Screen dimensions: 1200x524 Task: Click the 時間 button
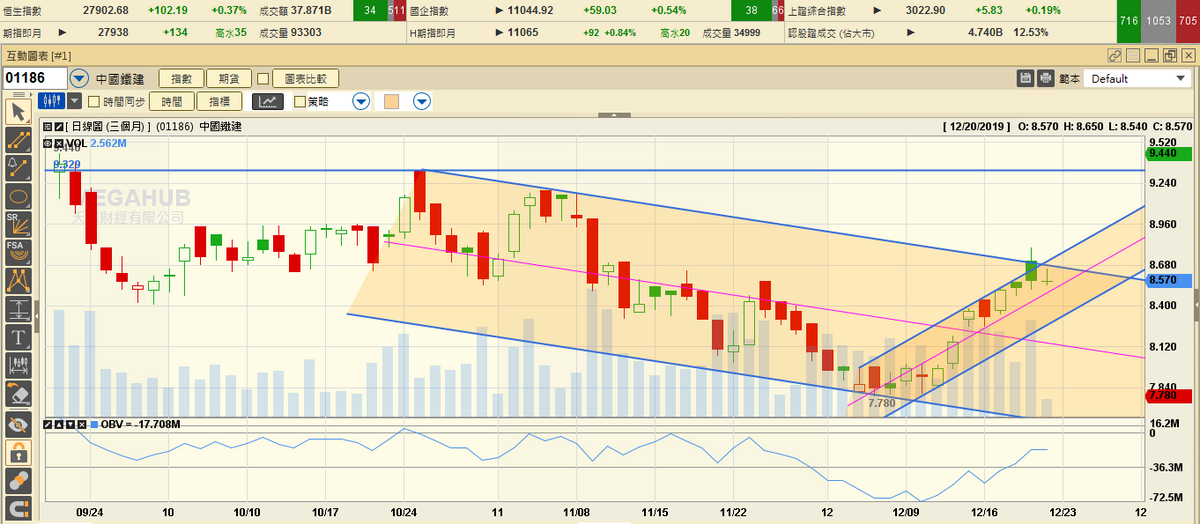coord(171,101)
